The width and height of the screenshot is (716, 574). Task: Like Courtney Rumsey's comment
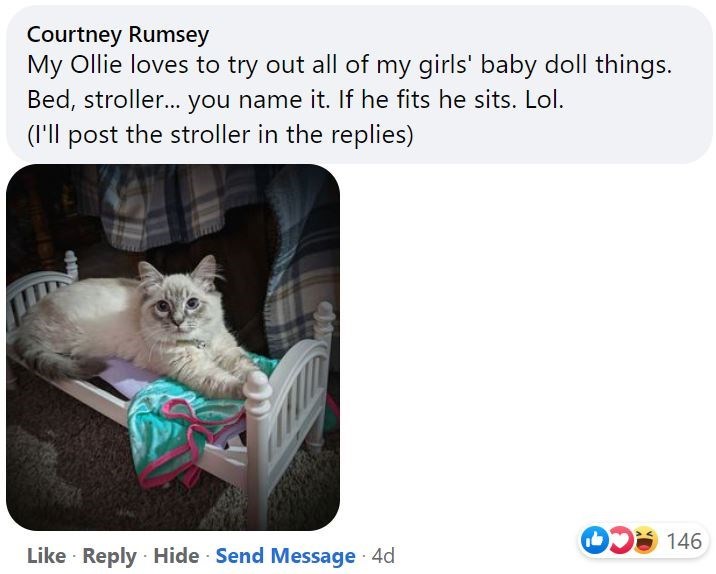[x=46, y=555]
